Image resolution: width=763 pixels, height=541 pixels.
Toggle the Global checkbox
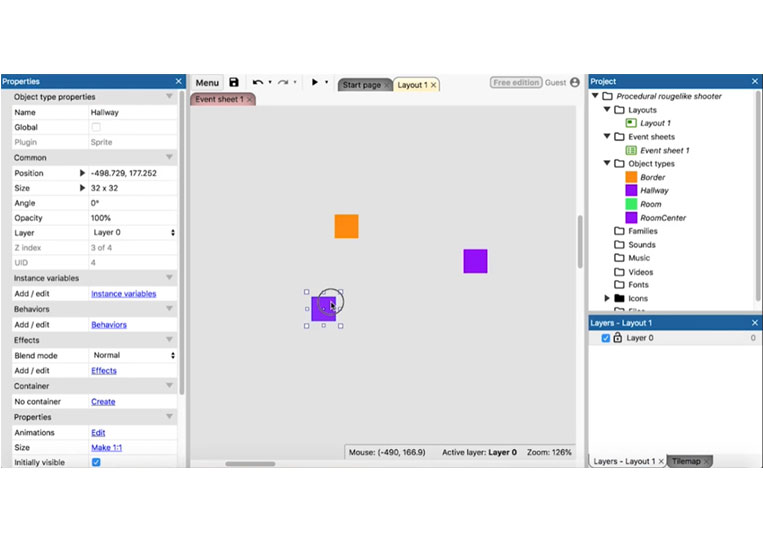pos(96,127)
